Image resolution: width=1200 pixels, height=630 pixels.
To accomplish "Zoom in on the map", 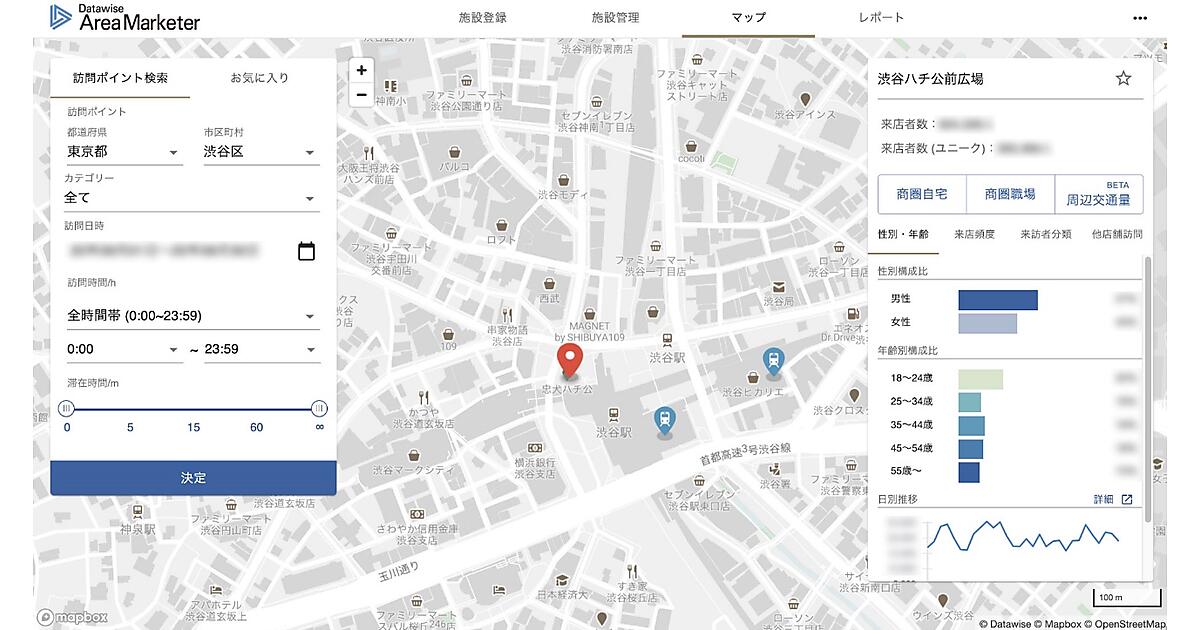I will (361, 70).
